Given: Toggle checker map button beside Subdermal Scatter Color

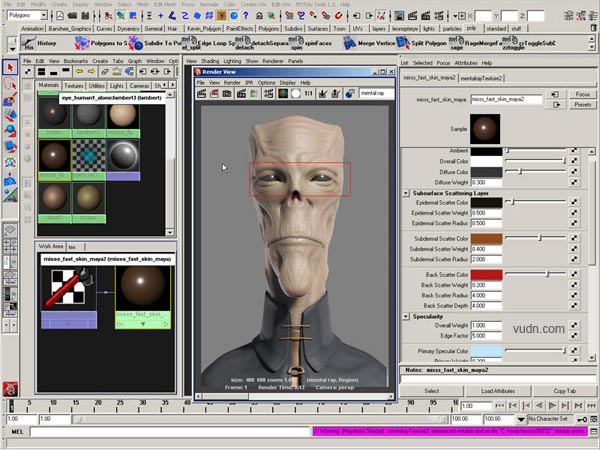Looking at the screenshot, I should (x=574, y=238).
